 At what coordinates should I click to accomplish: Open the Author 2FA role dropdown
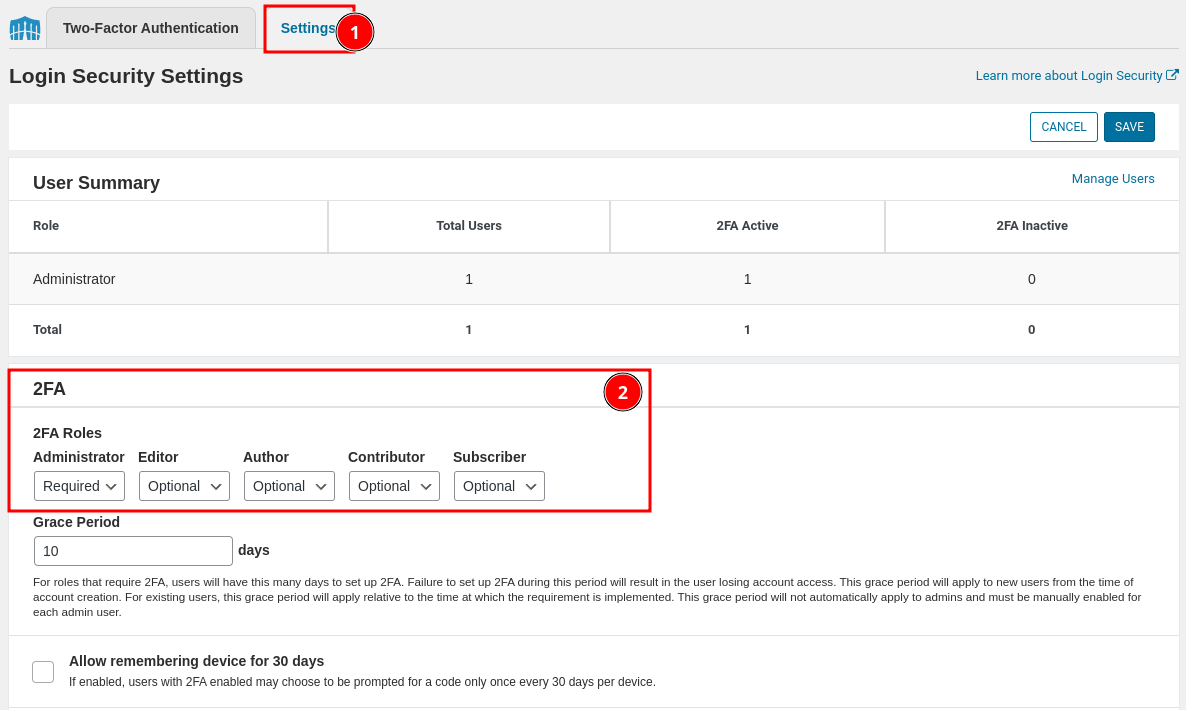click(289, 486)
